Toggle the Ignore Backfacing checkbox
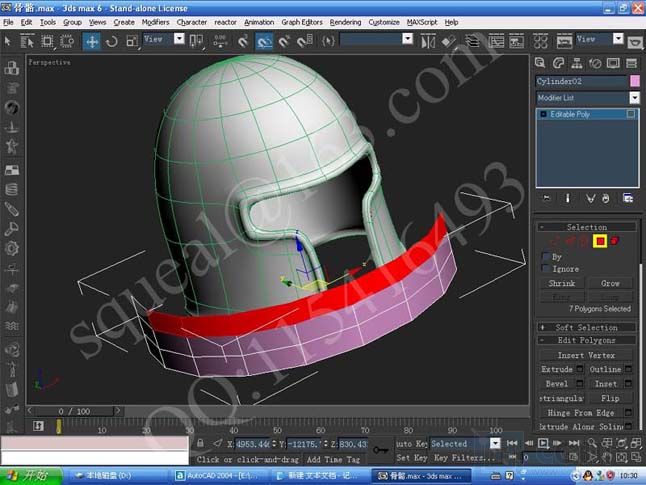 [546, 269]
